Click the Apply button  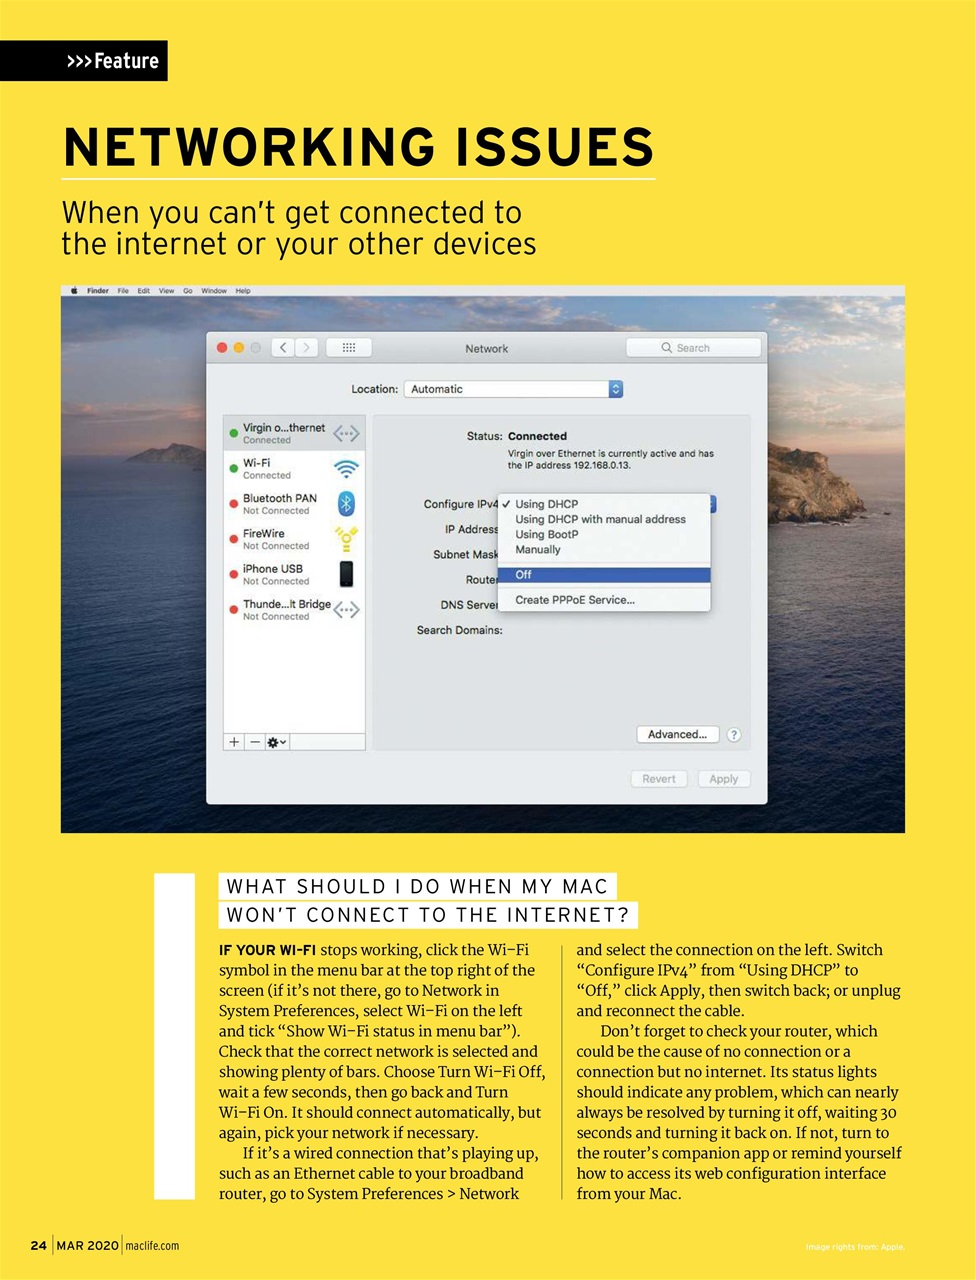723,778
